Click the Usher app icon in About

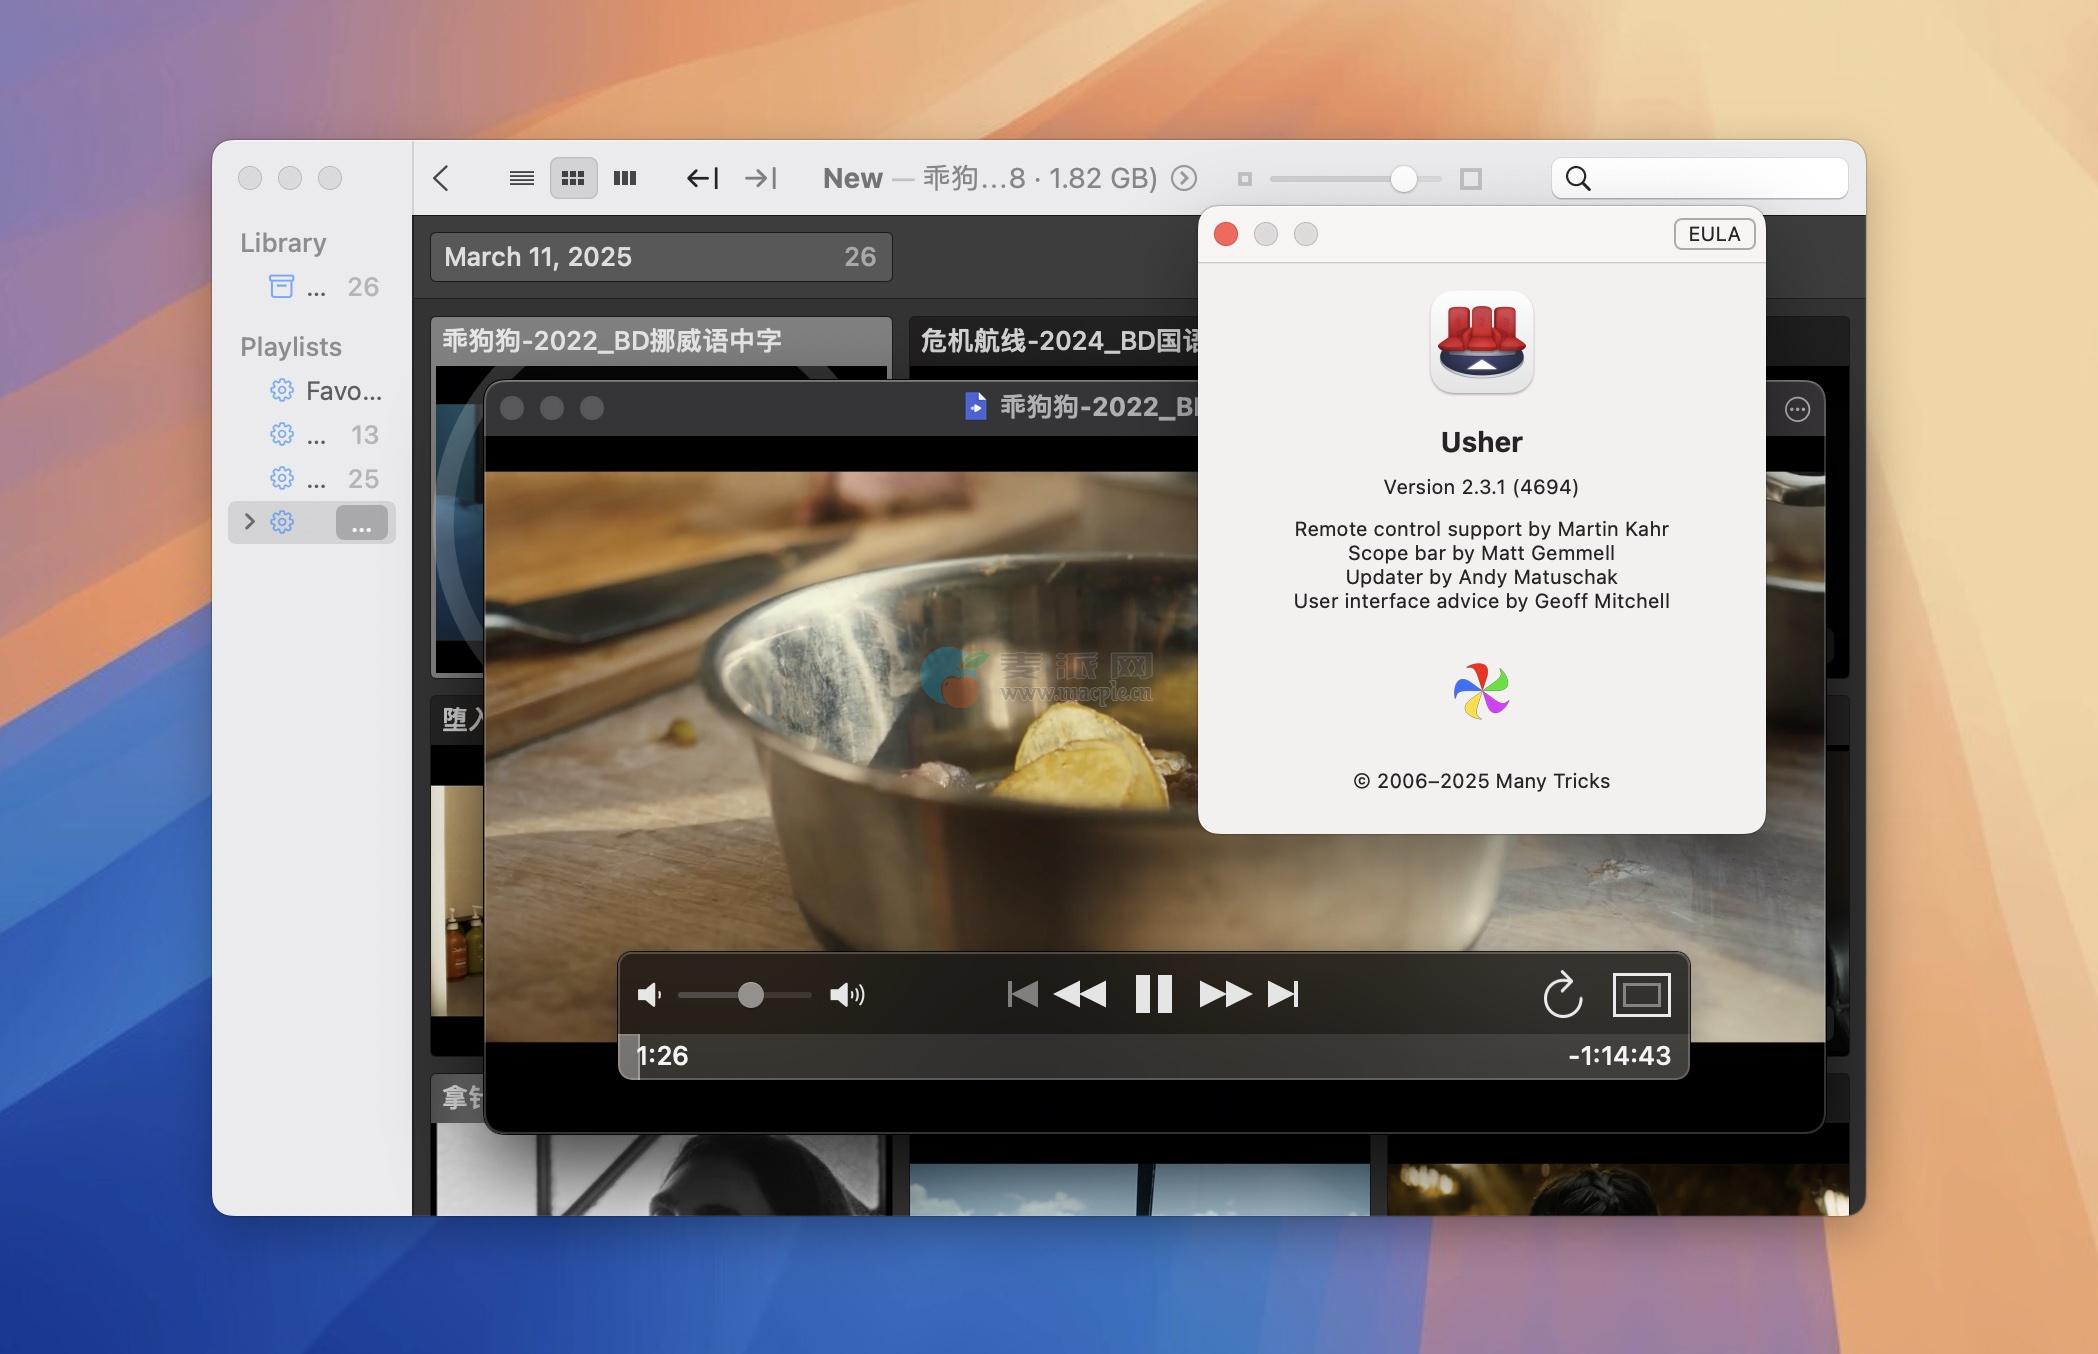point(1481,342)
